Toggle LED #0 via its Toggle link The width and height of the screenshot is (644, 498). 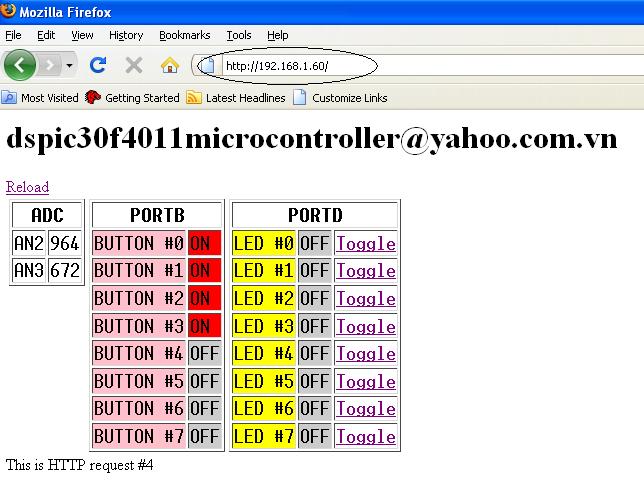366,243
